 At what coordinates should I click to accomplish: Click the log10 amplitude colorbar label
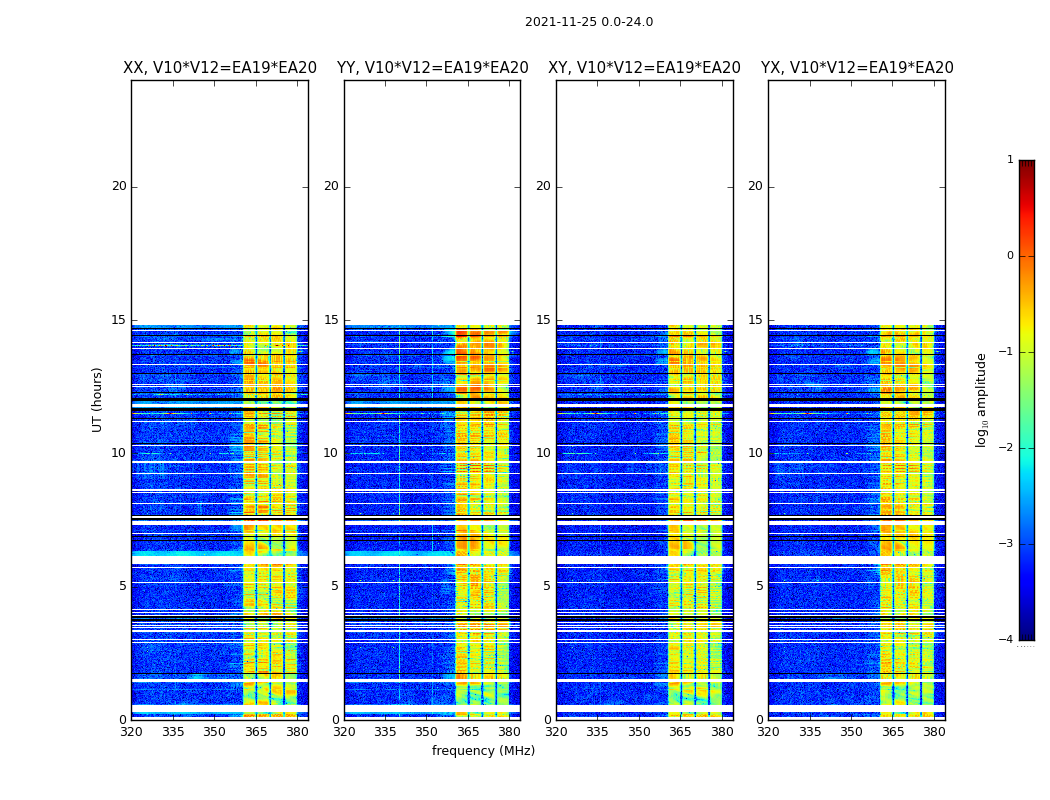981,400
